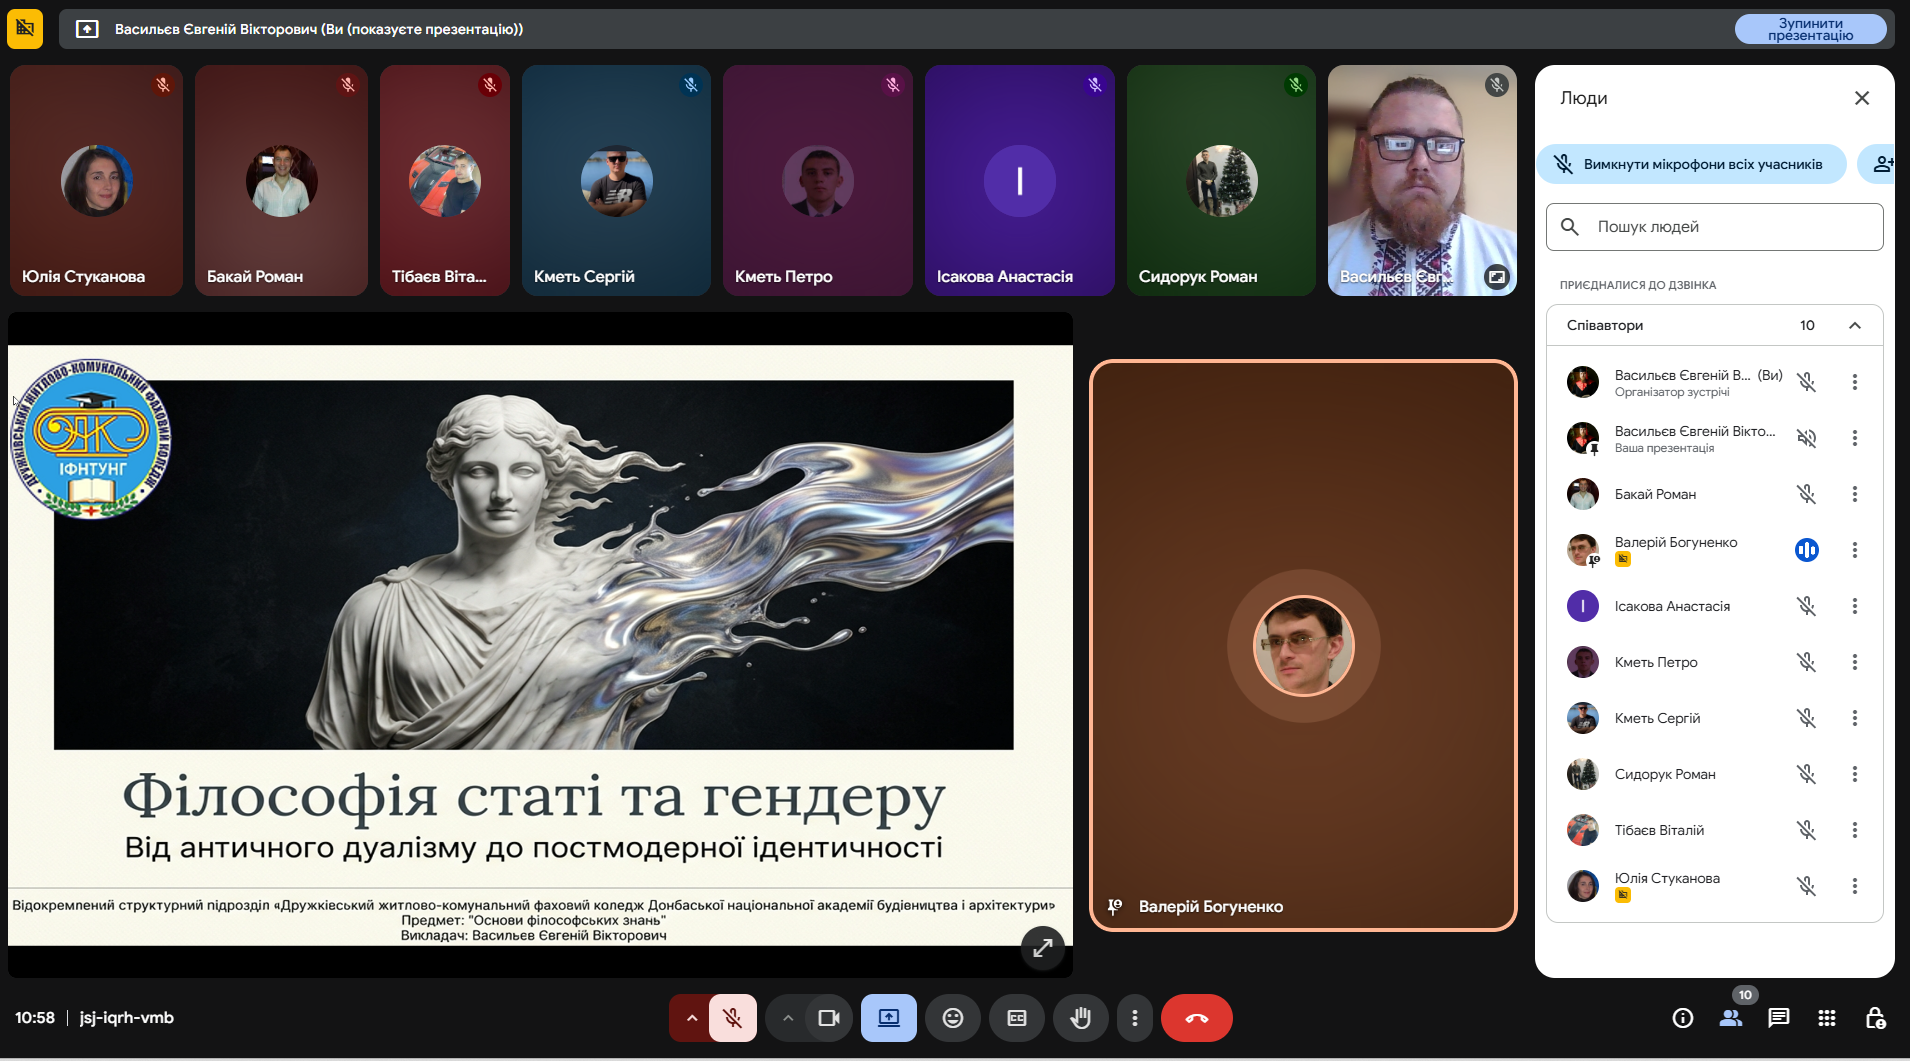Raise your hand
This screenshot has width=1910, height=1061.
[x=1080, y=1018]
